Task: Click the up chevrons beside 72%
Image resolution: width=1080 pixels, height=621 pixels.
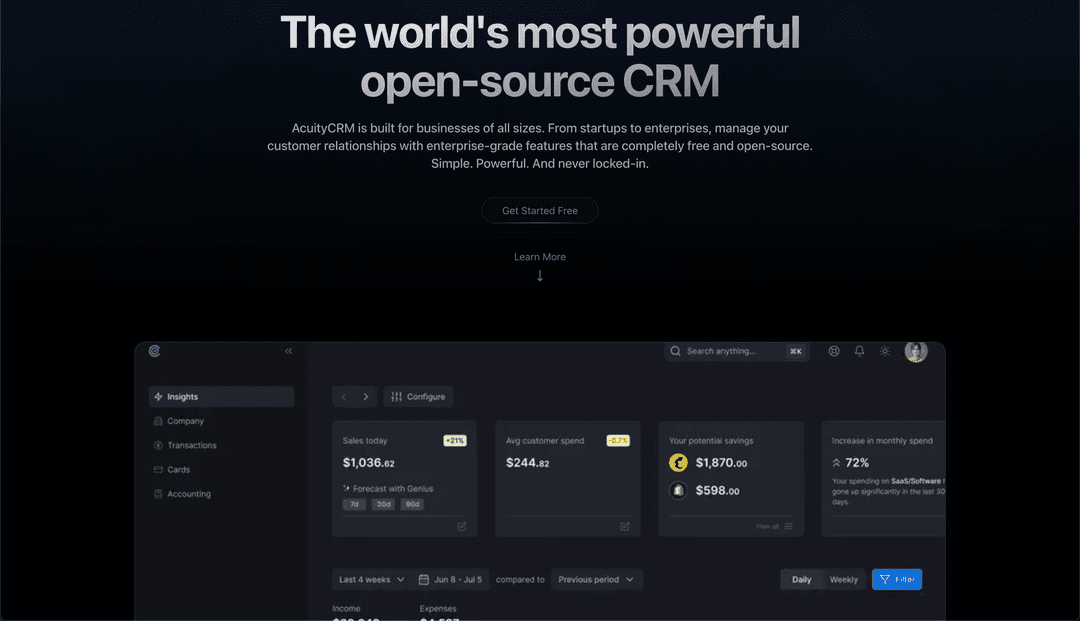Action: 836,463
